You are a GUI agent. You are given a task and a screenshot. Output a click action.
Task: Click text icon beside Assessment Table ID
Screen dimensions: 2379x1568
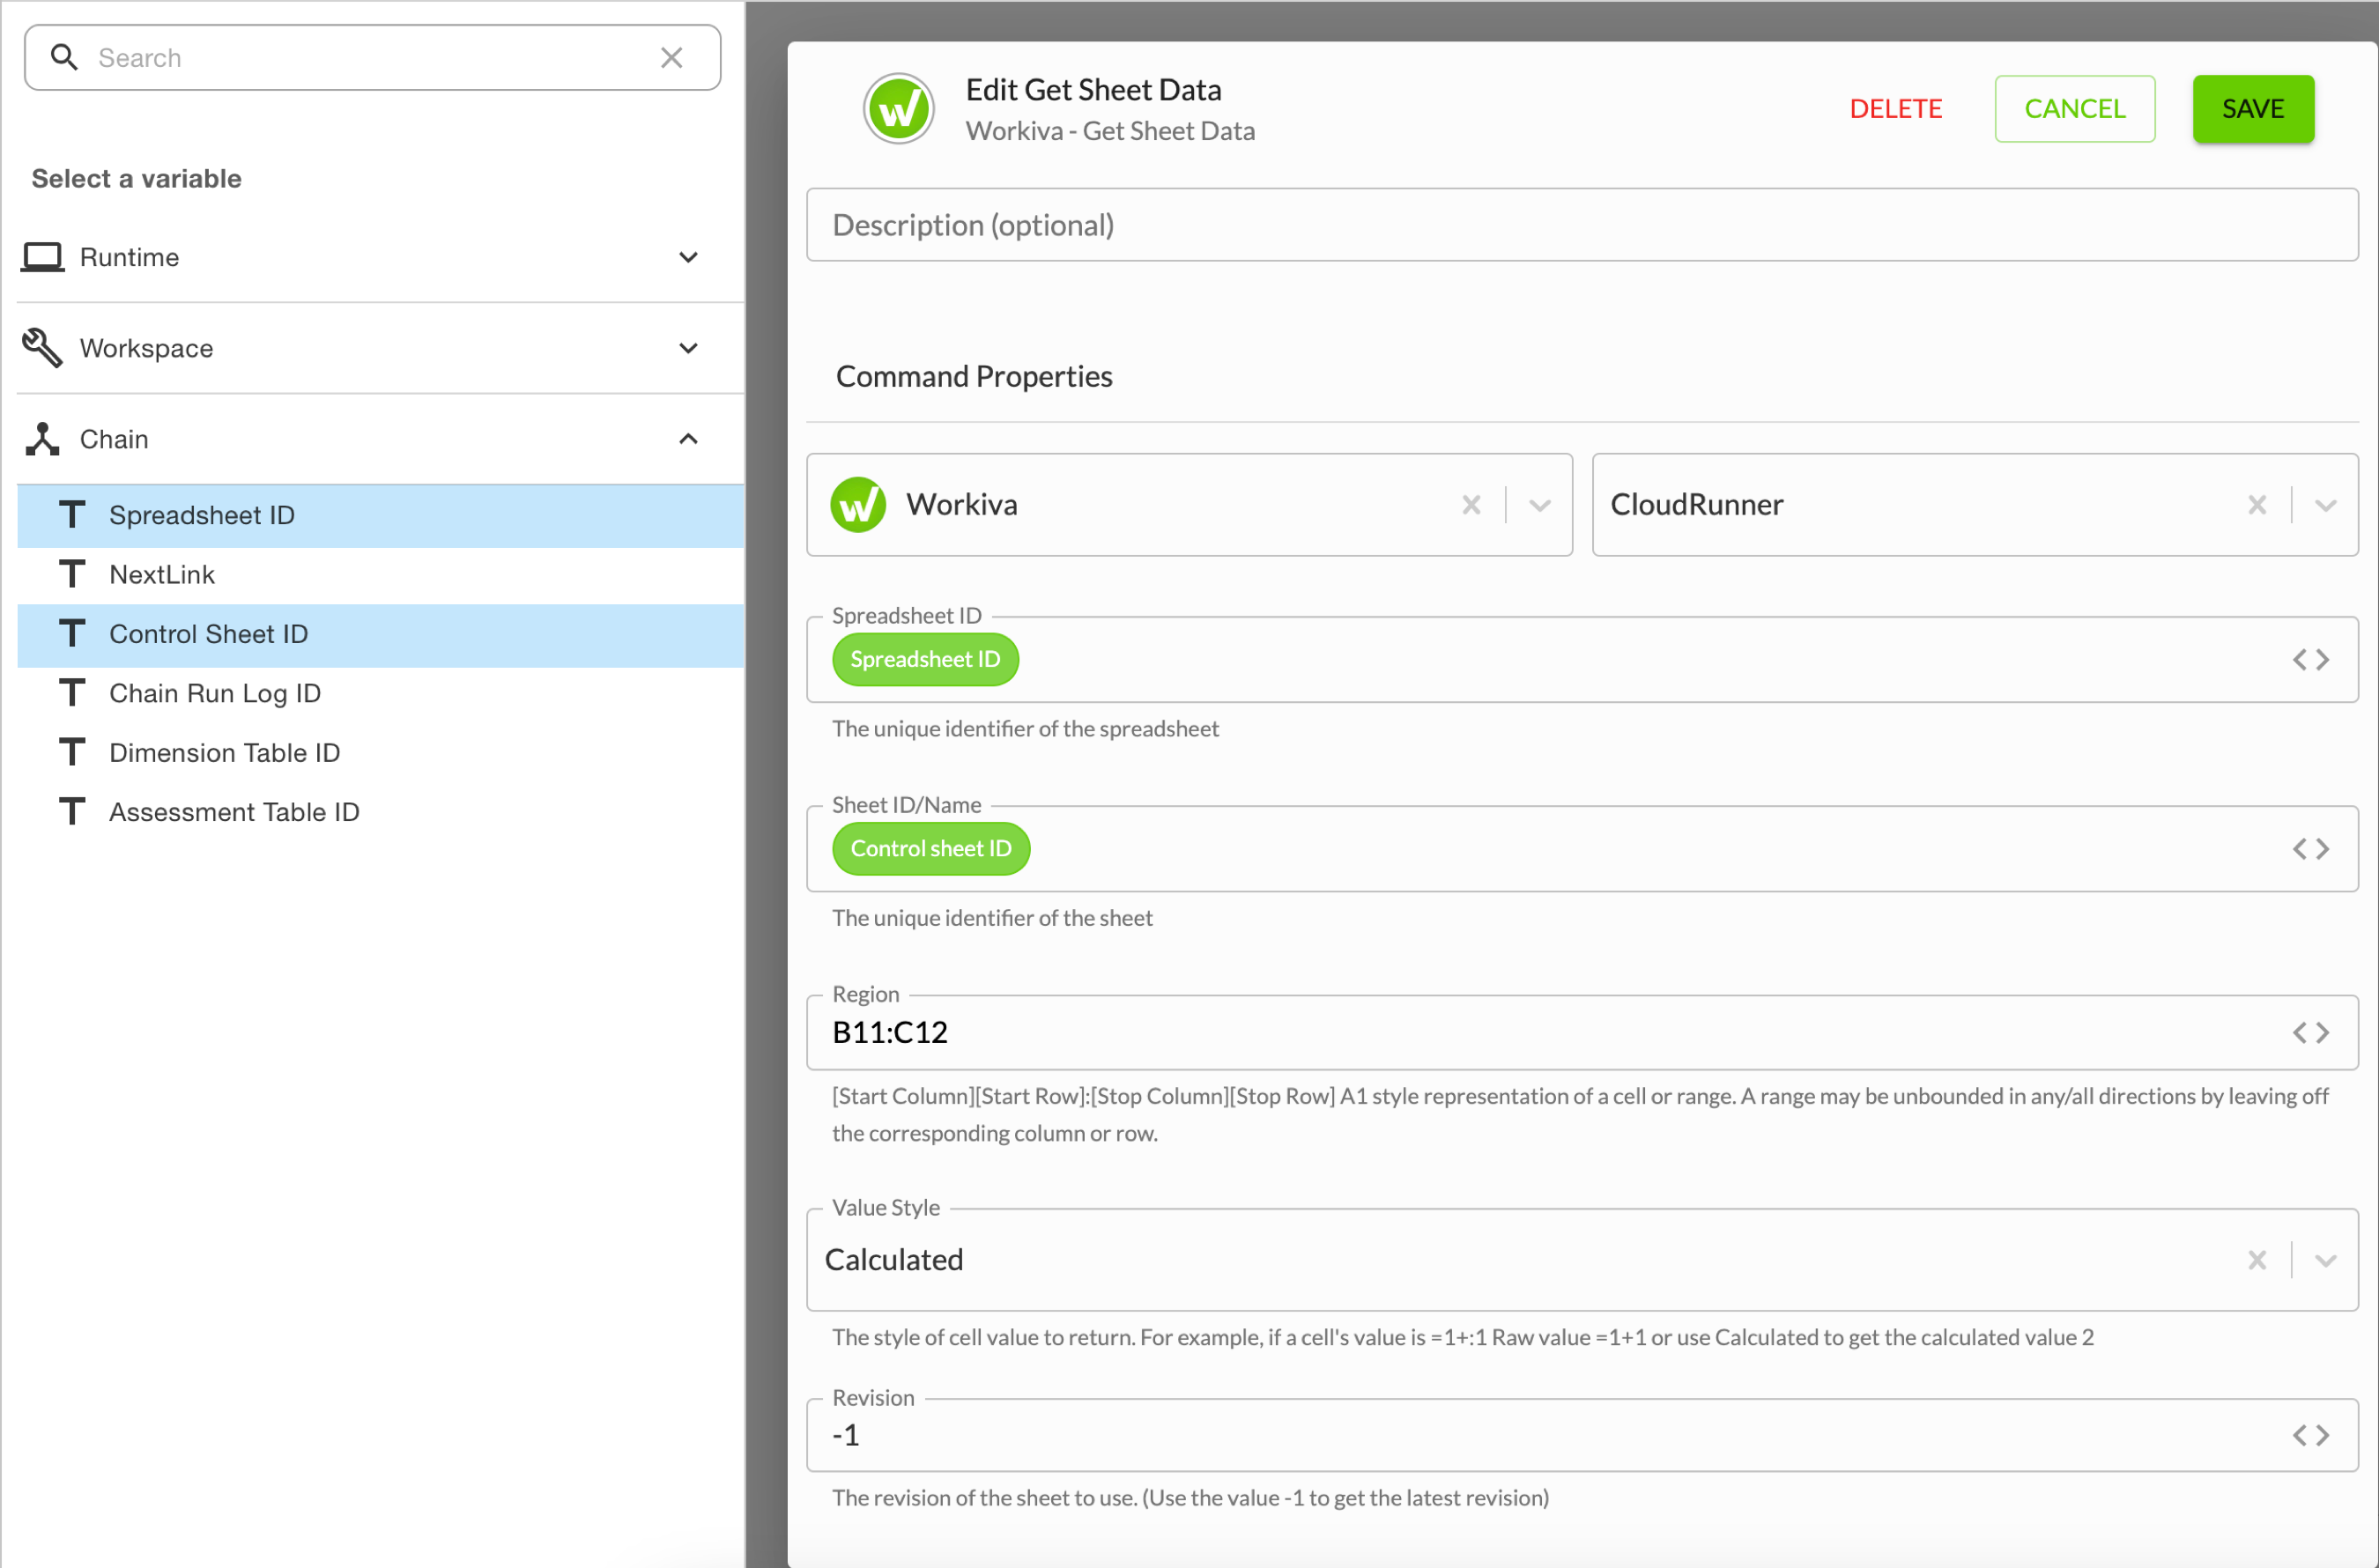click(x=72, y=812)
